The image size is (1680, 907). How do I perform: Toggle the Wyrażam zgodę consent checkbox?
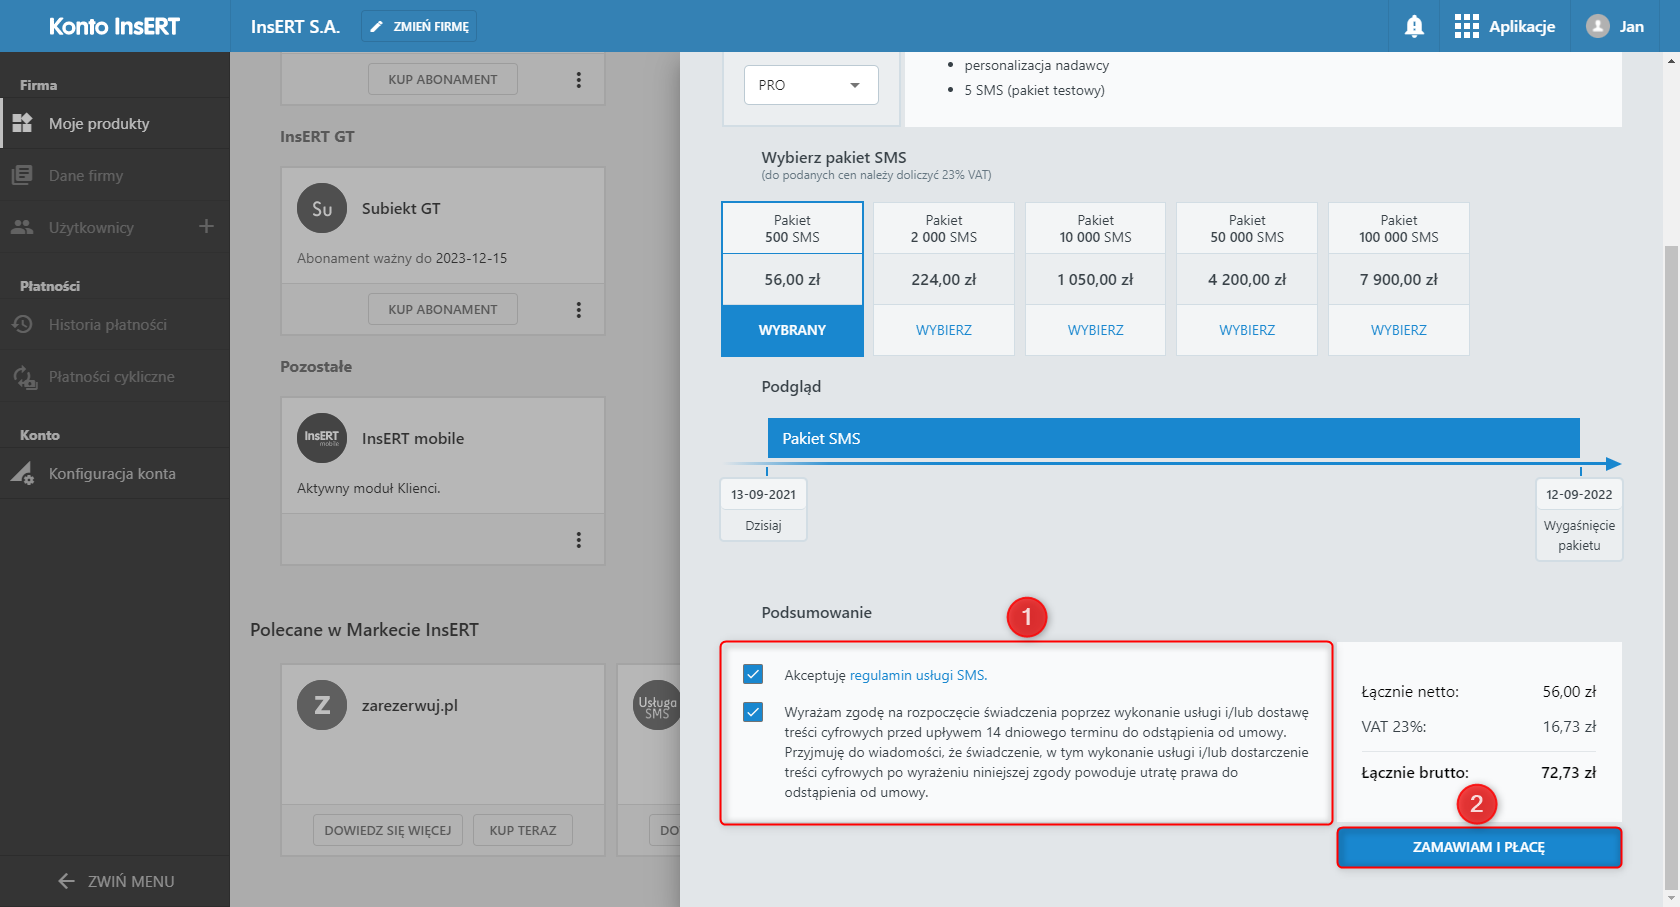coord(753,712)
